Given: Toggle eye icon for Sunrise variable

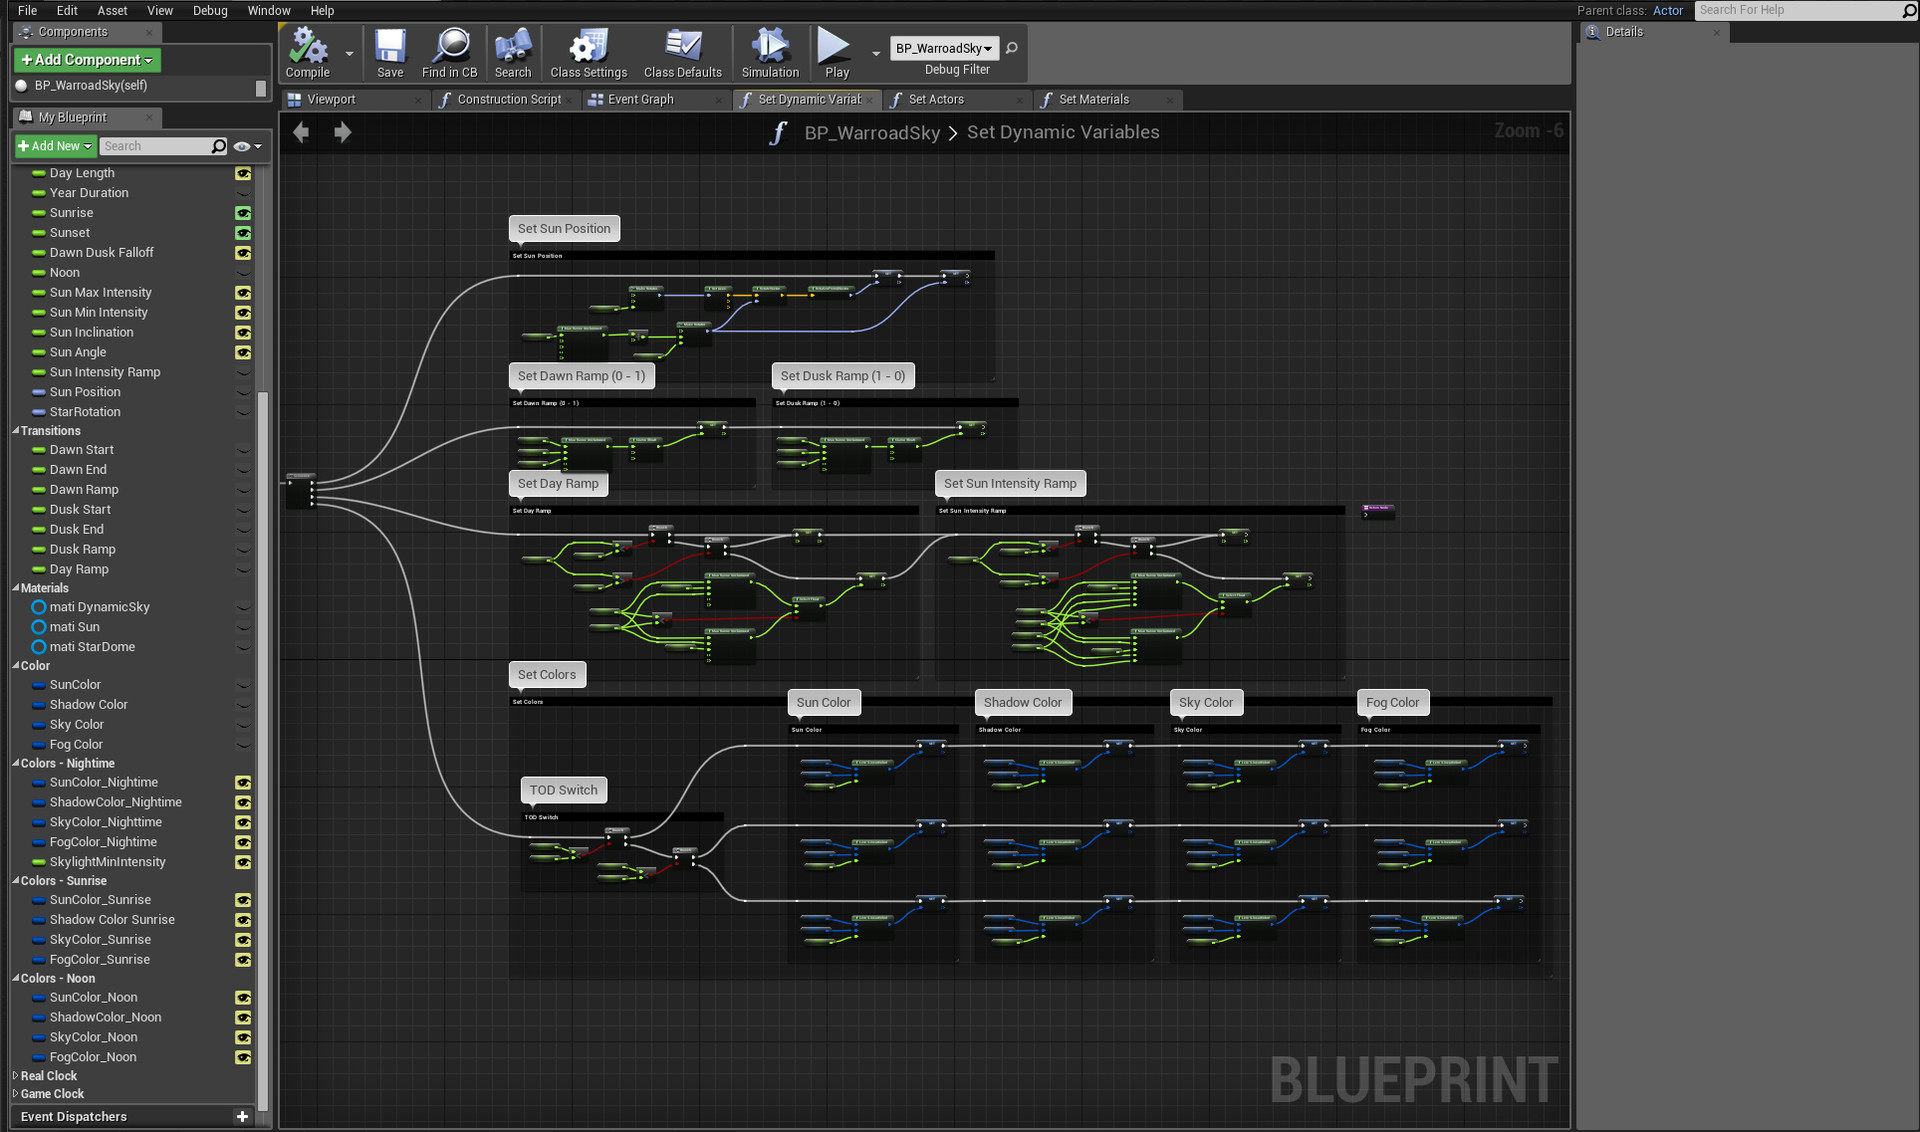Looking at the screenshot, I should [x=243, y=213].
